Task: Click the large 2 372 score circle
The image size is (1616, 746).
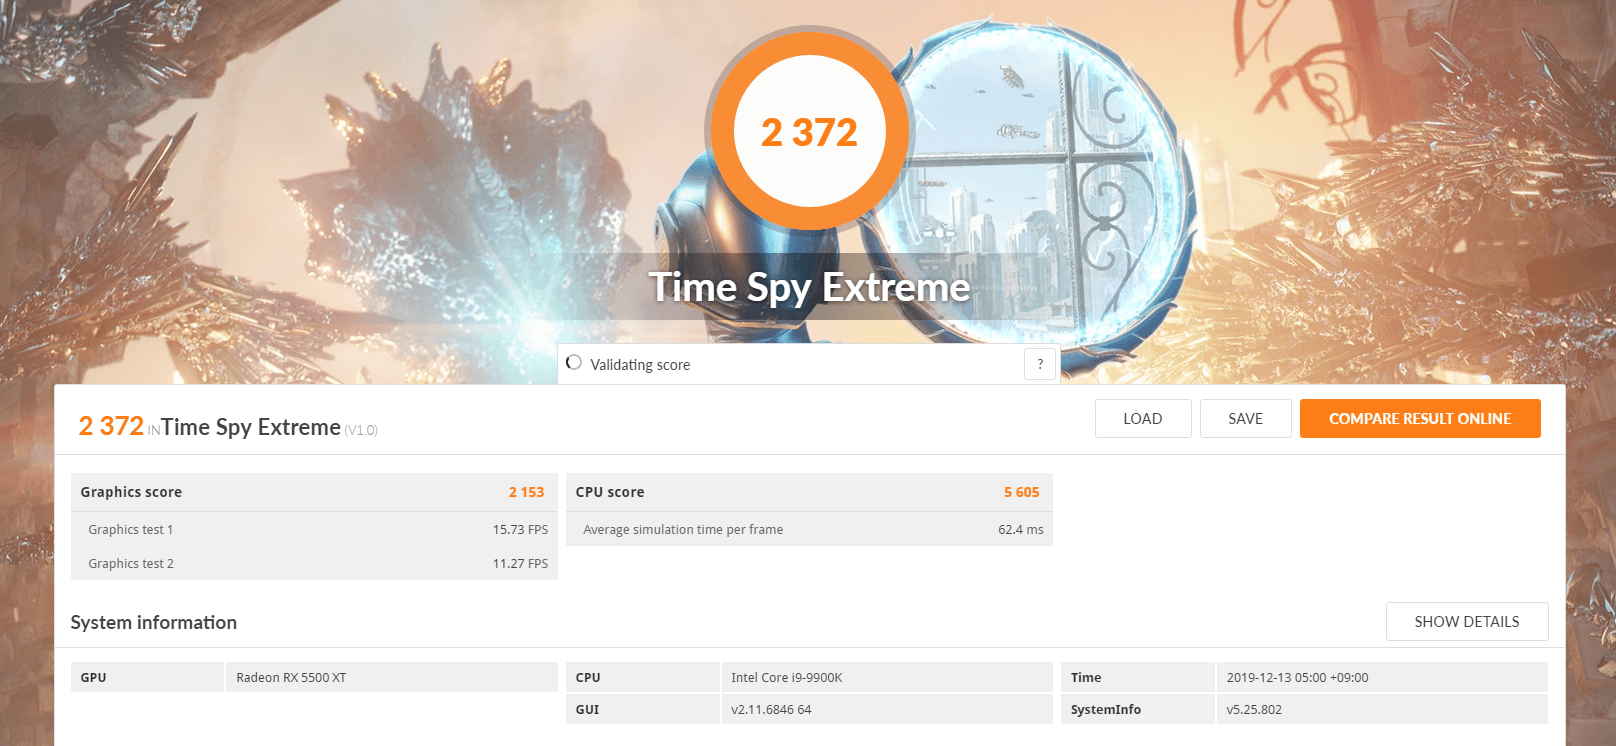Action: 809,132
